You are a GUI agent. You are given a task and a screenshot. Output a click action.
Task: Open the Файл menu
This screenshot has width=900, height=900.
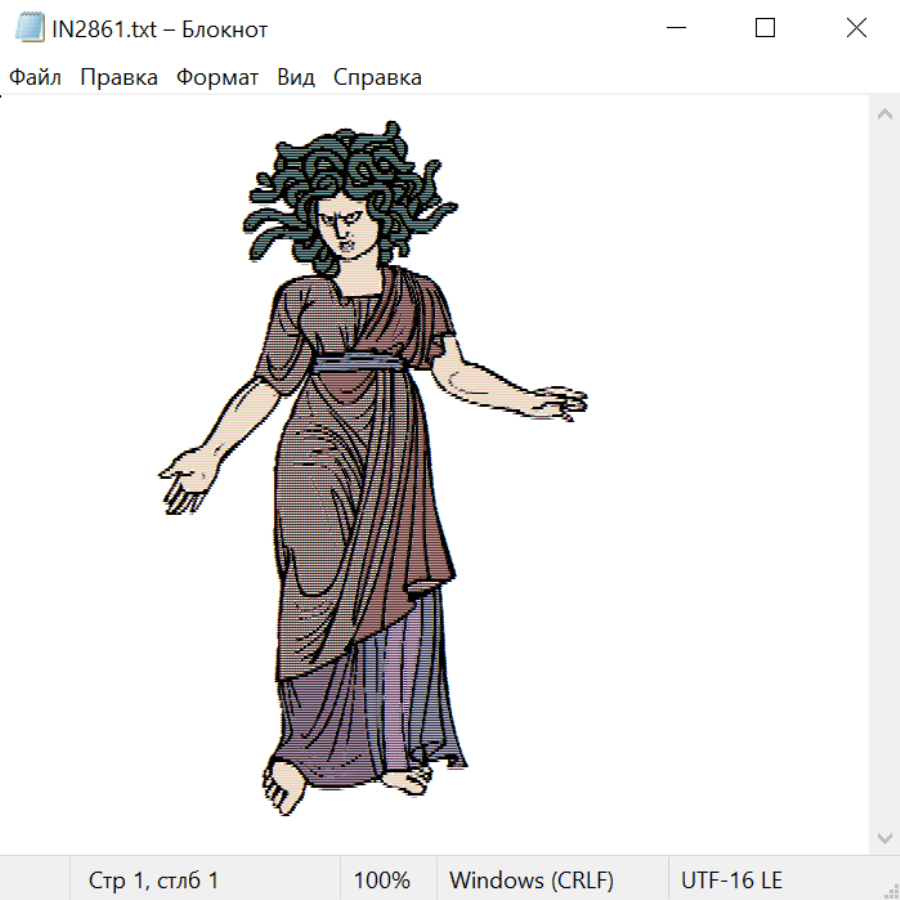tap(35, 78)
